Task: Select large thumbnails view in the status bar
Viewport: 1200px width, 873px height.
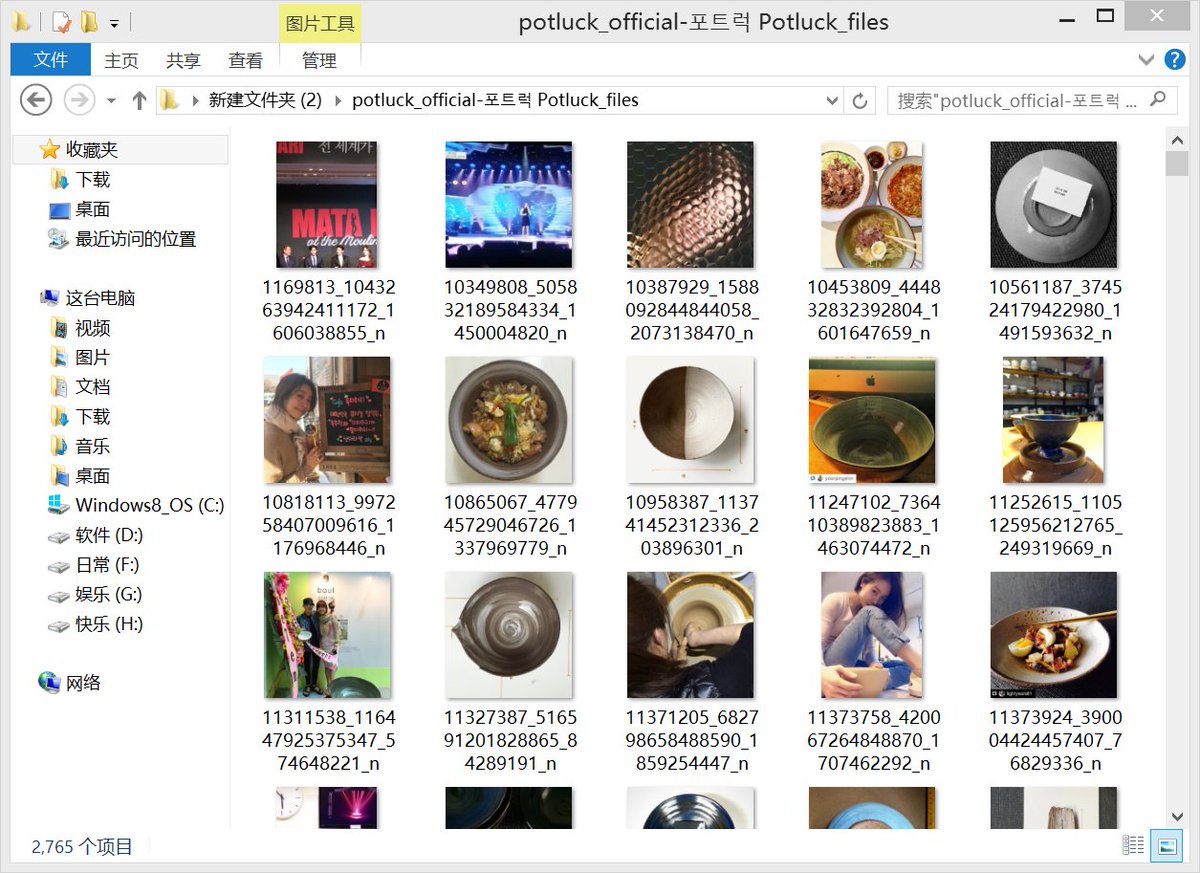Action: coord(1166,845)
